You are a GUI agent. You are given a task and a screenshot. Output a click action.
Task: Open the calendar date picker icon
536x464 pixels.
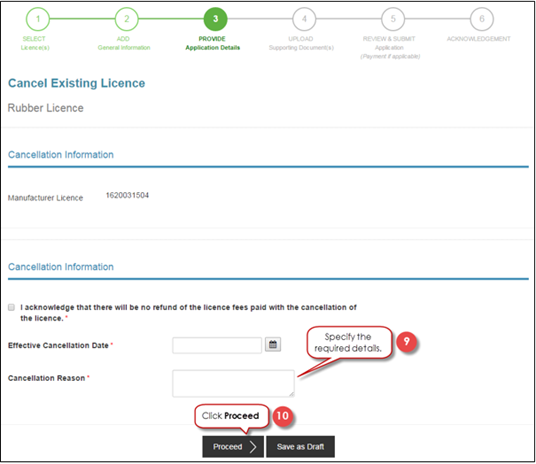[273, 345]
